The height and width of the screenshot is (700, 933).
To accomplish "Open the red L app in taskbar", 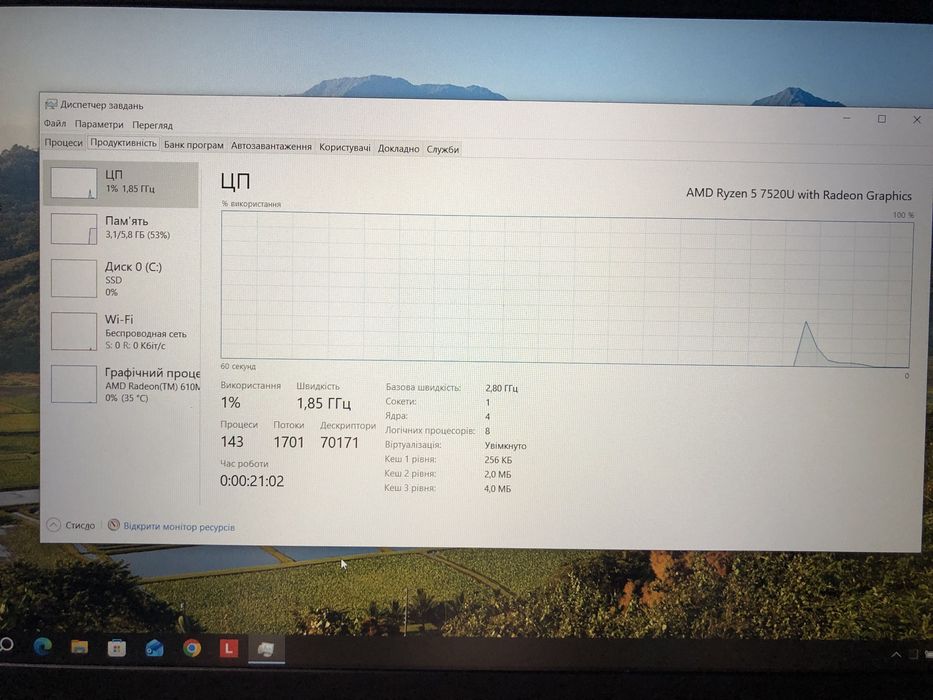I will pyautogui.click(x=228, y=648).
